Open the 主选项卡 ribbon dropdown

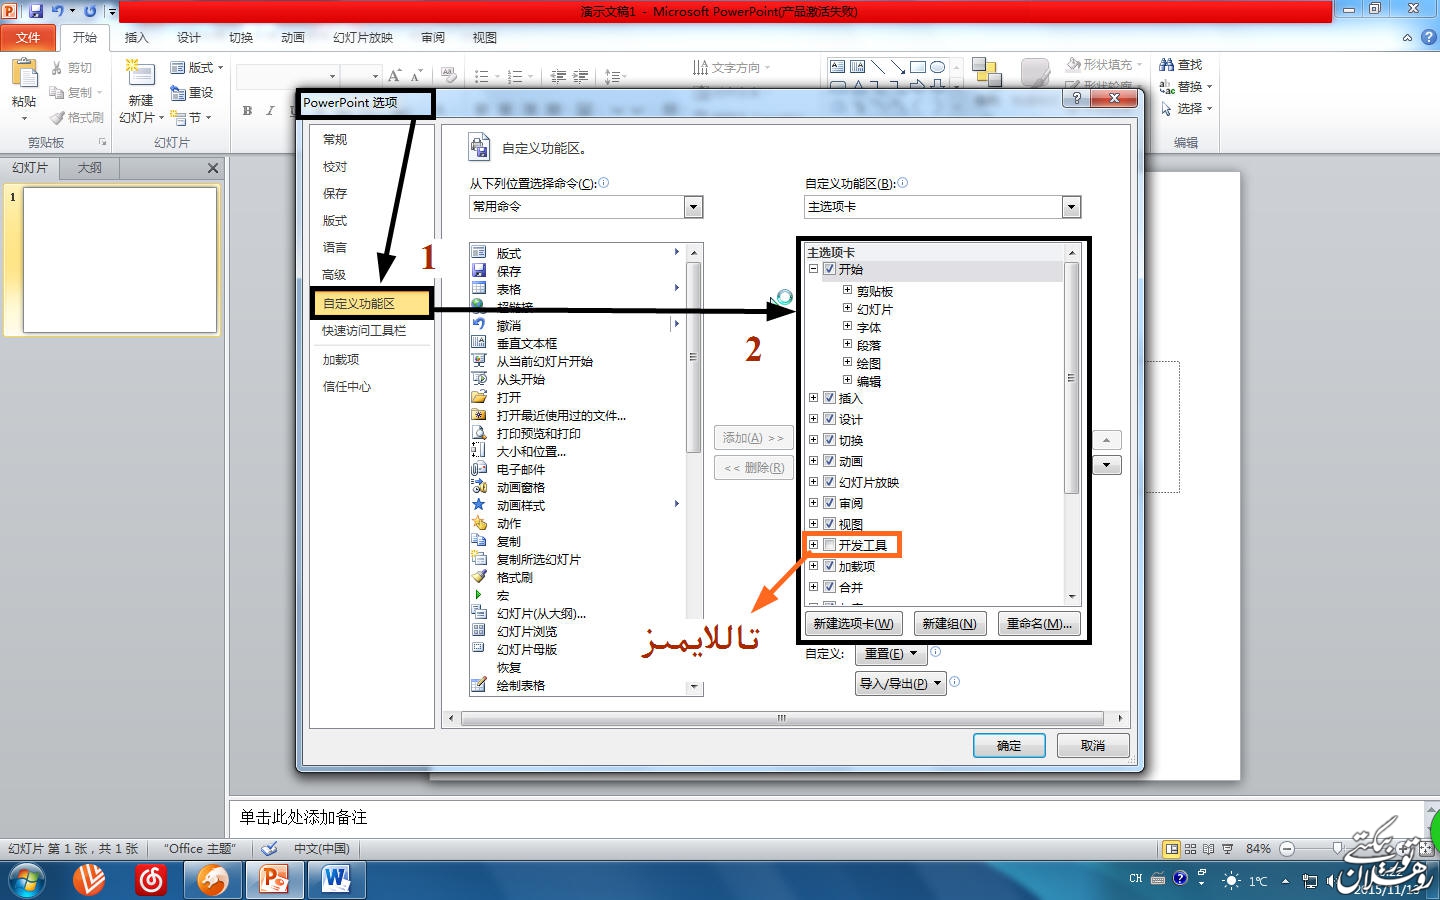click(x=1071, y=207)
